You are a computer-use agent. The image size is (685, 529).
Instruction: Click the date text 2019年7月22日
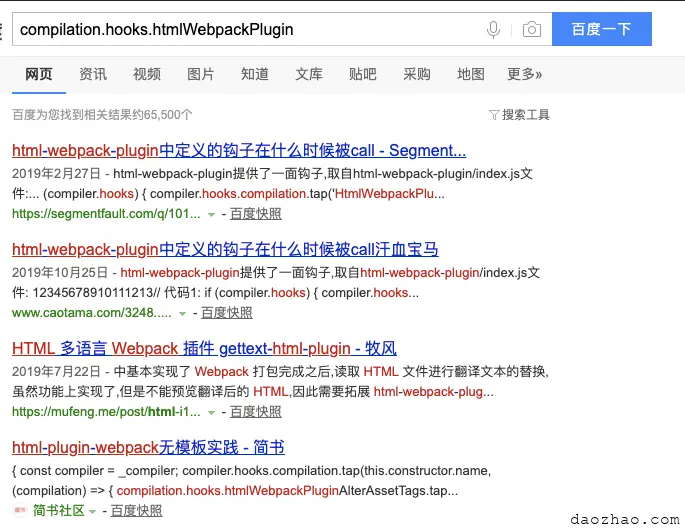click(x=56, y=371)
